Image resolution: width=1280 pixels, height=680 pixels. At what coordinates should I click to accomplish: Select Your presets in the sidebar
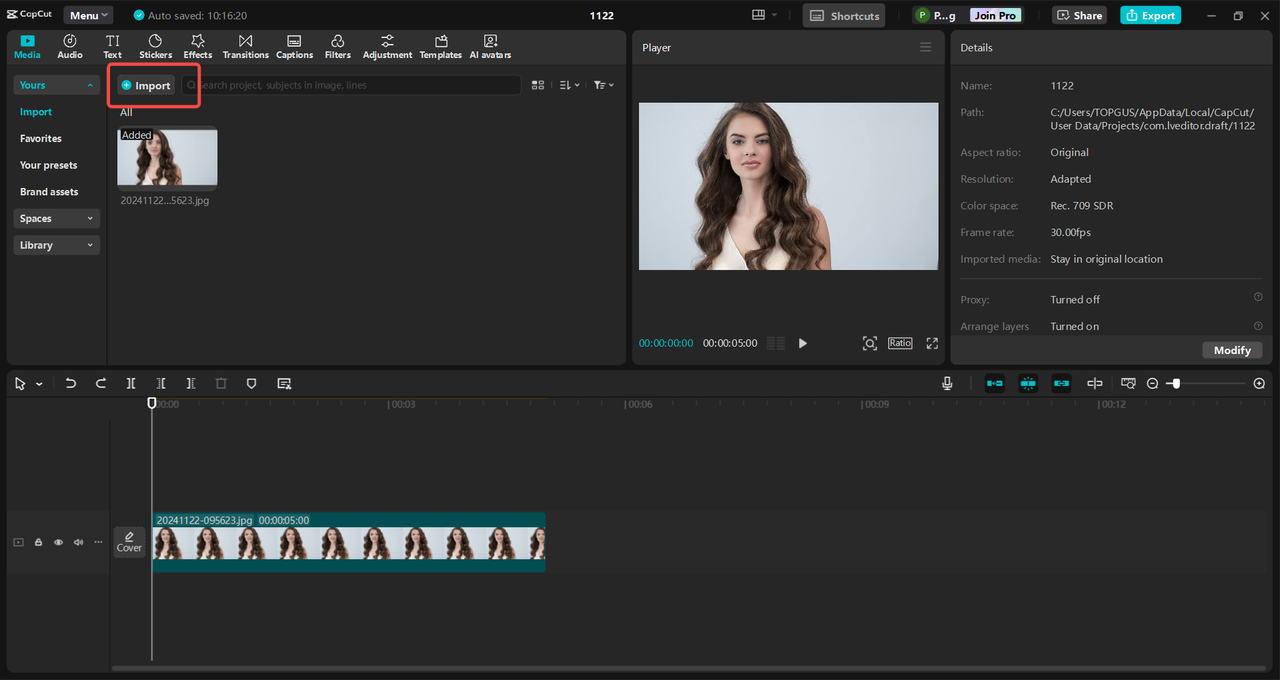coord(48,165)
